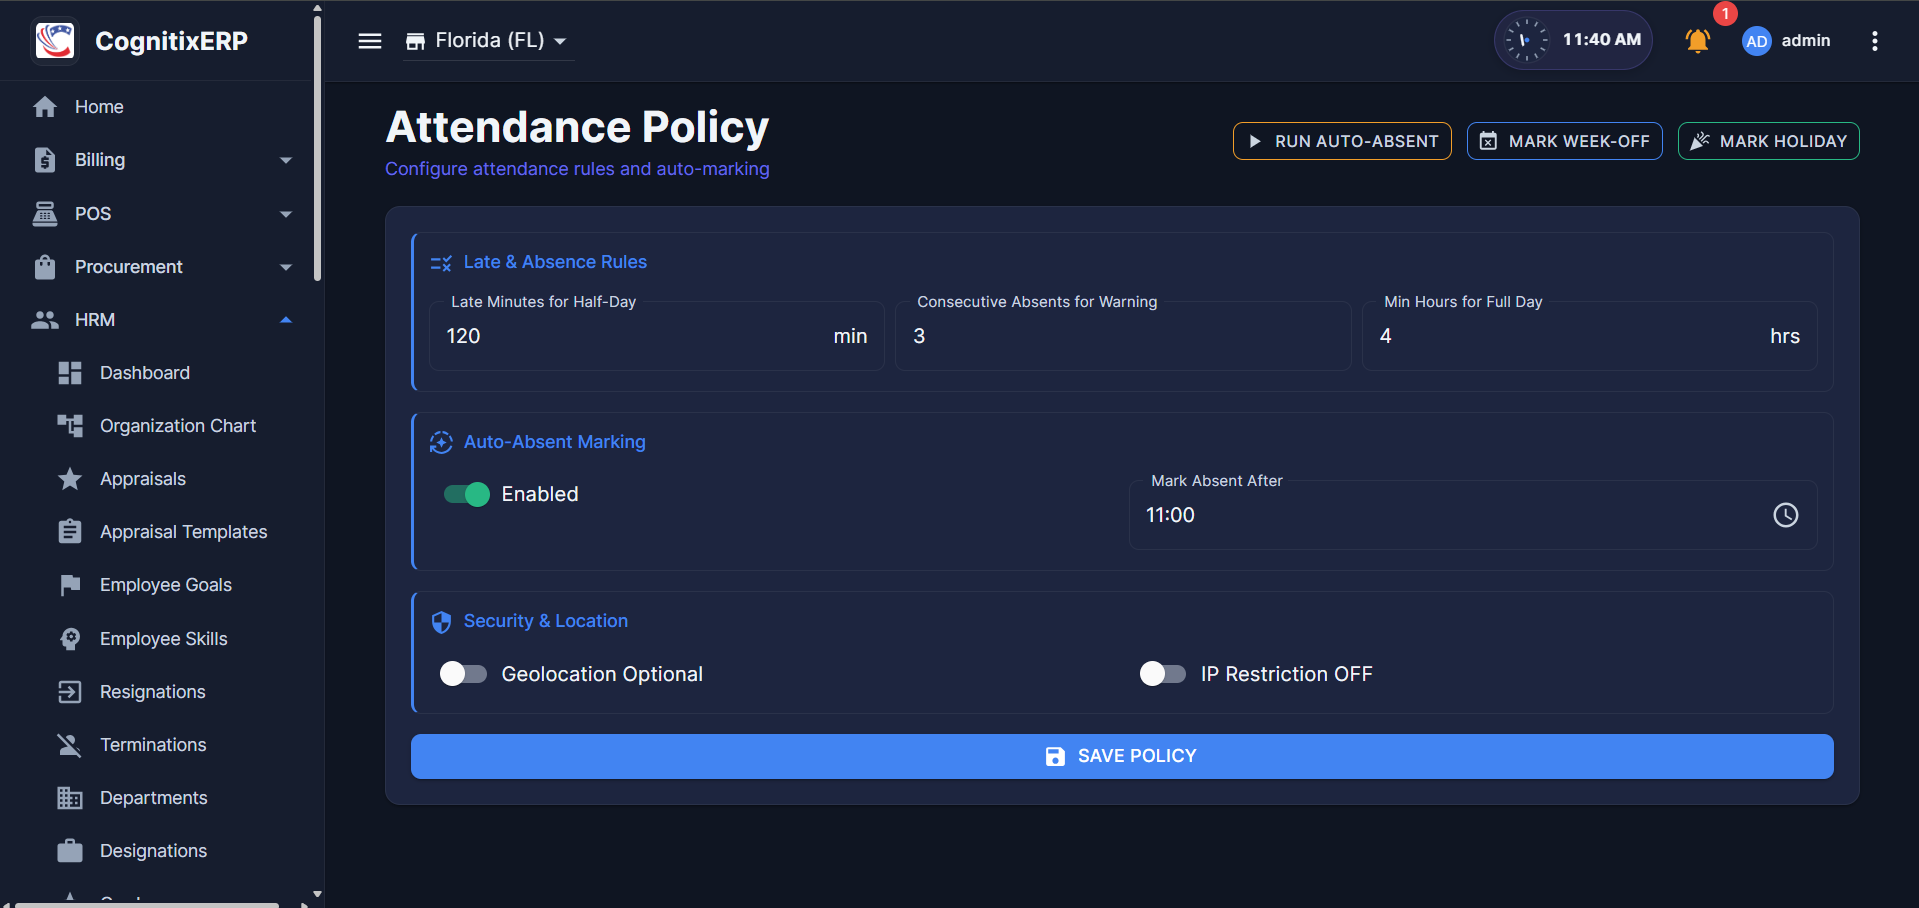This screenshot has width=1919, height=908.
Task: Click the sidebar horizontal scrollbar
Action: pos(147,905)
